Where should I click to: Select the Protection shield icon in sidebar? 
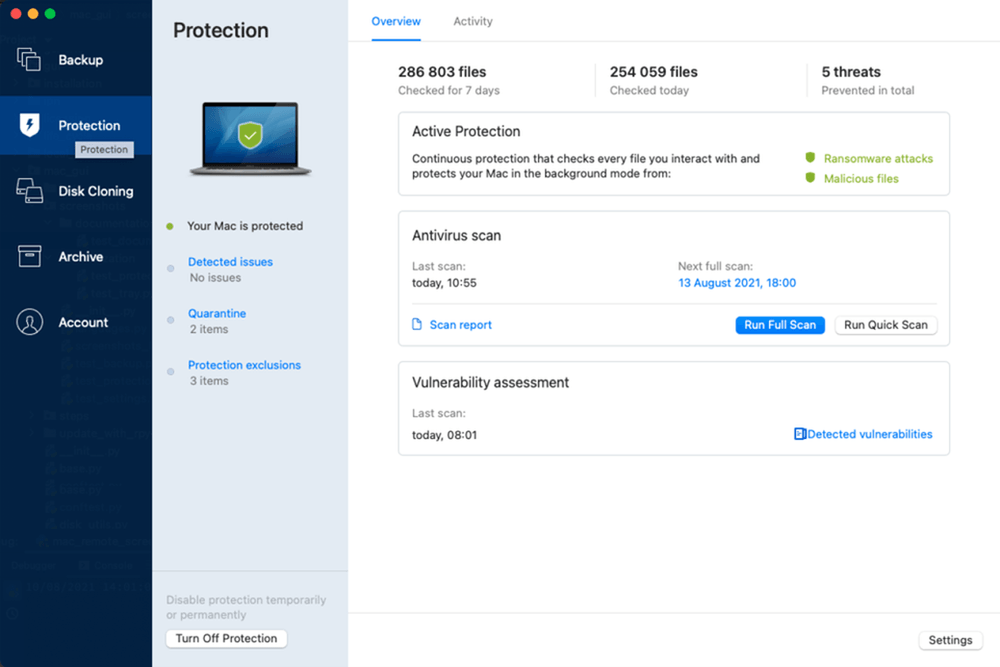point(29,125)
